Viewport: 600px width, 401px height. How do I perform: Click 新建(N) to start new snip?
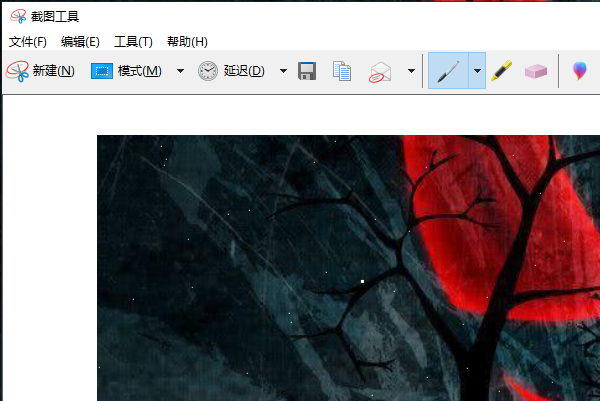(41, 71)
